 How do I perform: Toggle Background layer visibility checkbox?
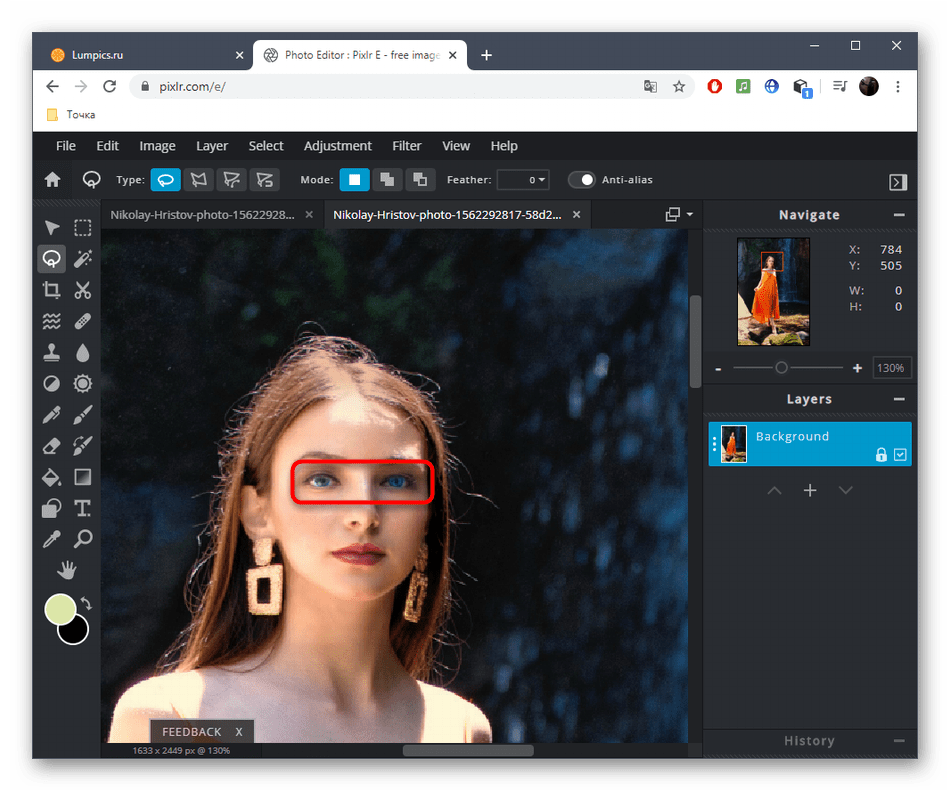900,455
